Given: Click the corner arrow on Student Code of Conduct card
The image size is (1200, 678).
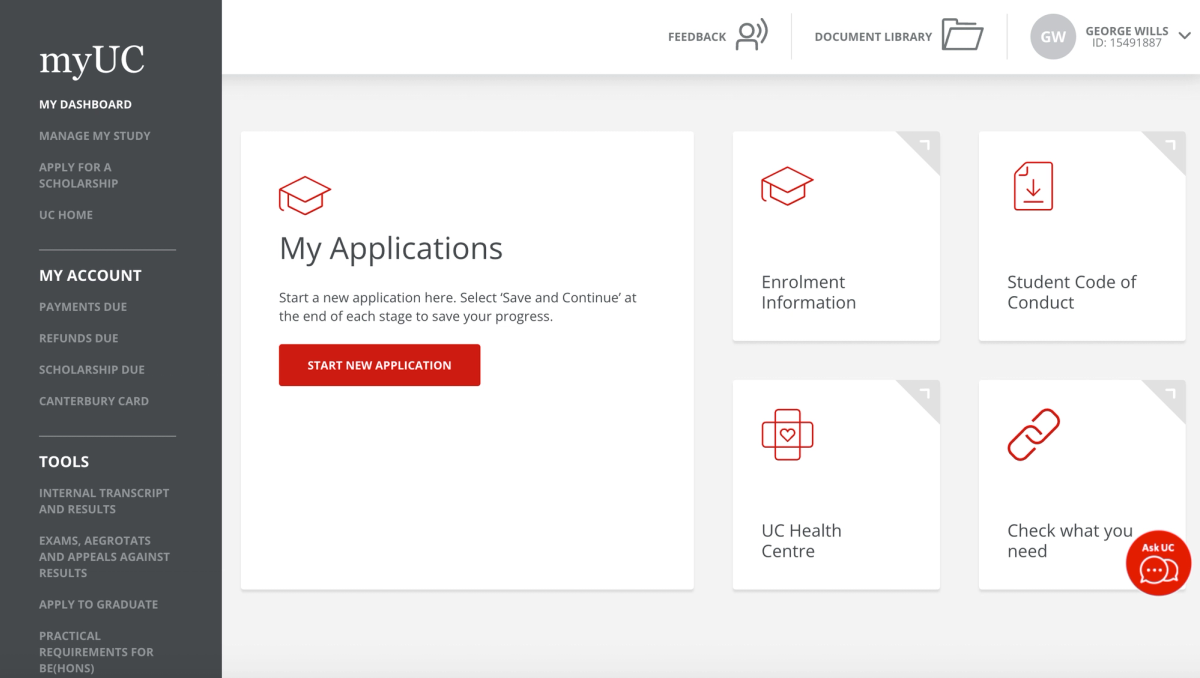Looking at the screenshot, I should (1170, 146).
